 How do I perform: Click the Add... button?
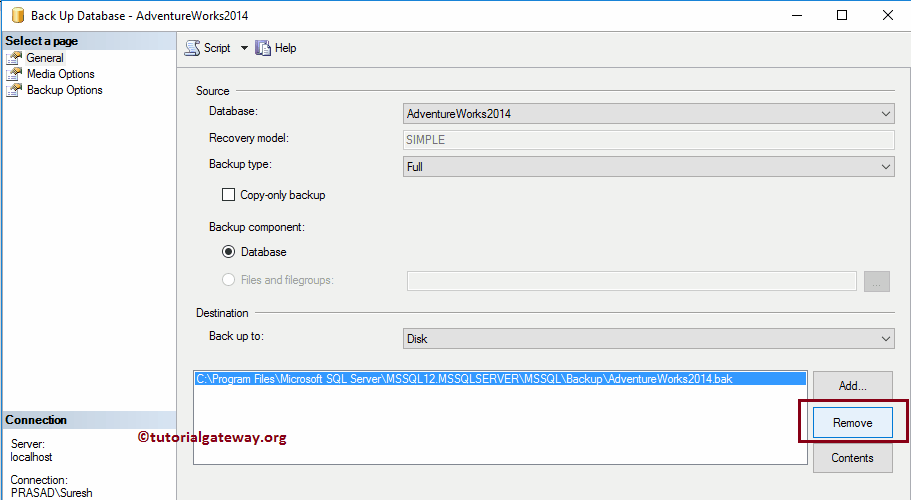(x=852, y=386)
